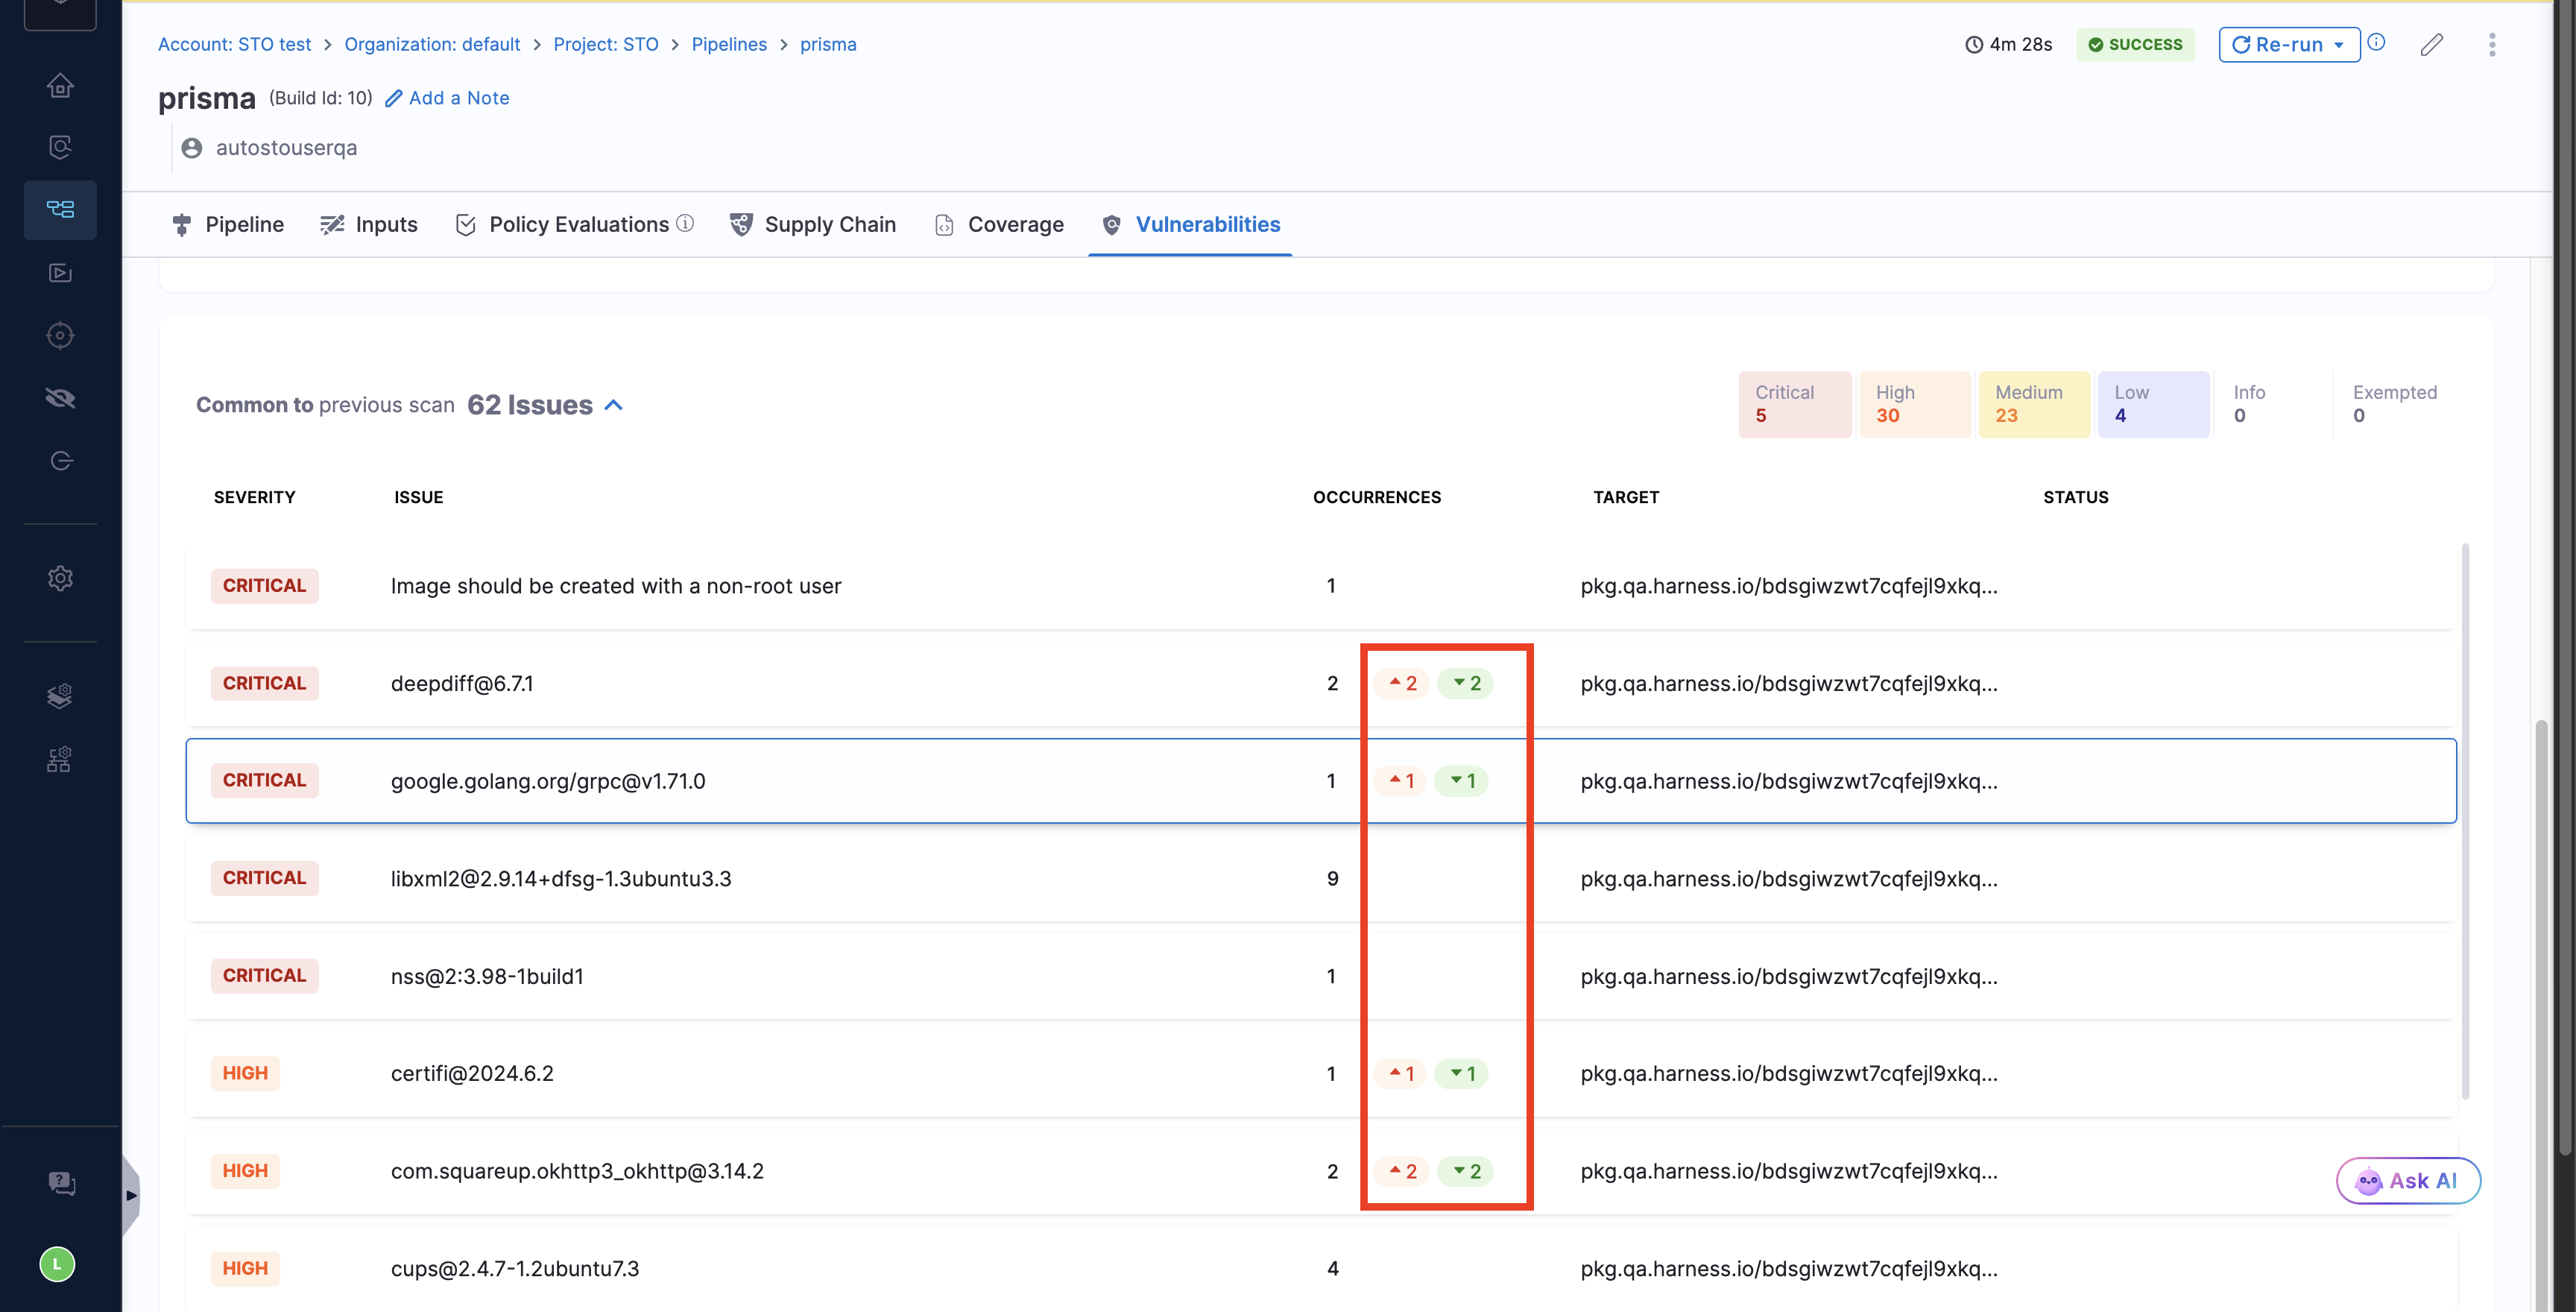Click the Ask AI button
Screen dimensions: 2576x1312
(x=2407, y=1181)
